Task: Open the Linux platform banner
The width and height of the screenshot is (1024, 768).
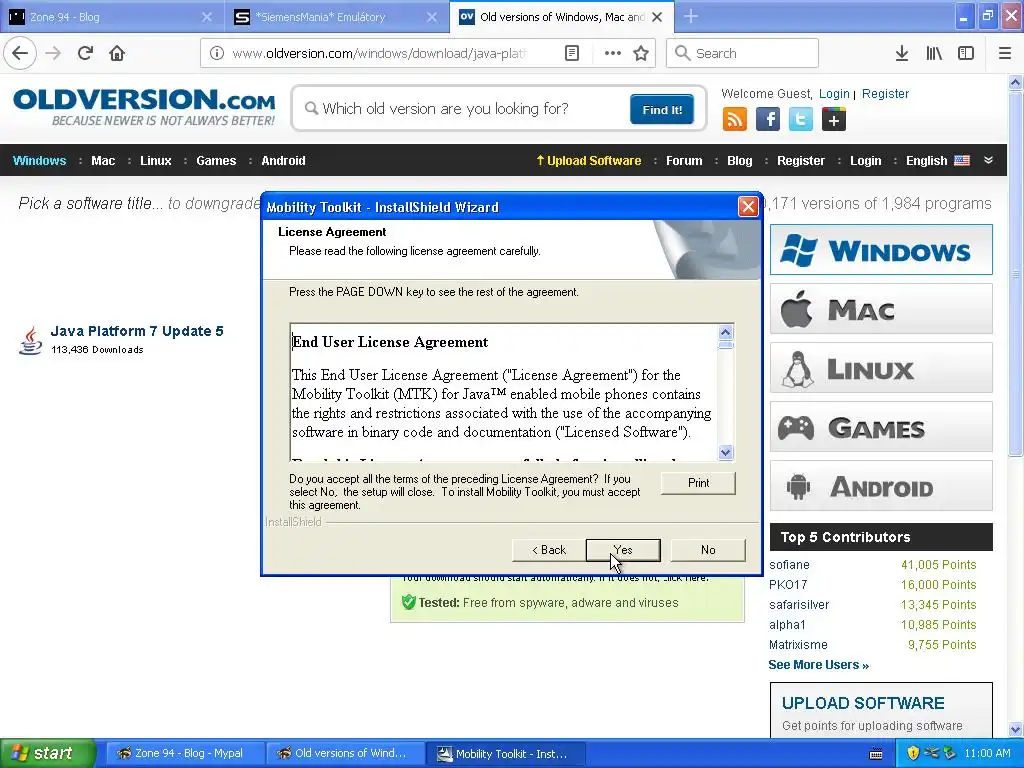Action: coord(881,368)
